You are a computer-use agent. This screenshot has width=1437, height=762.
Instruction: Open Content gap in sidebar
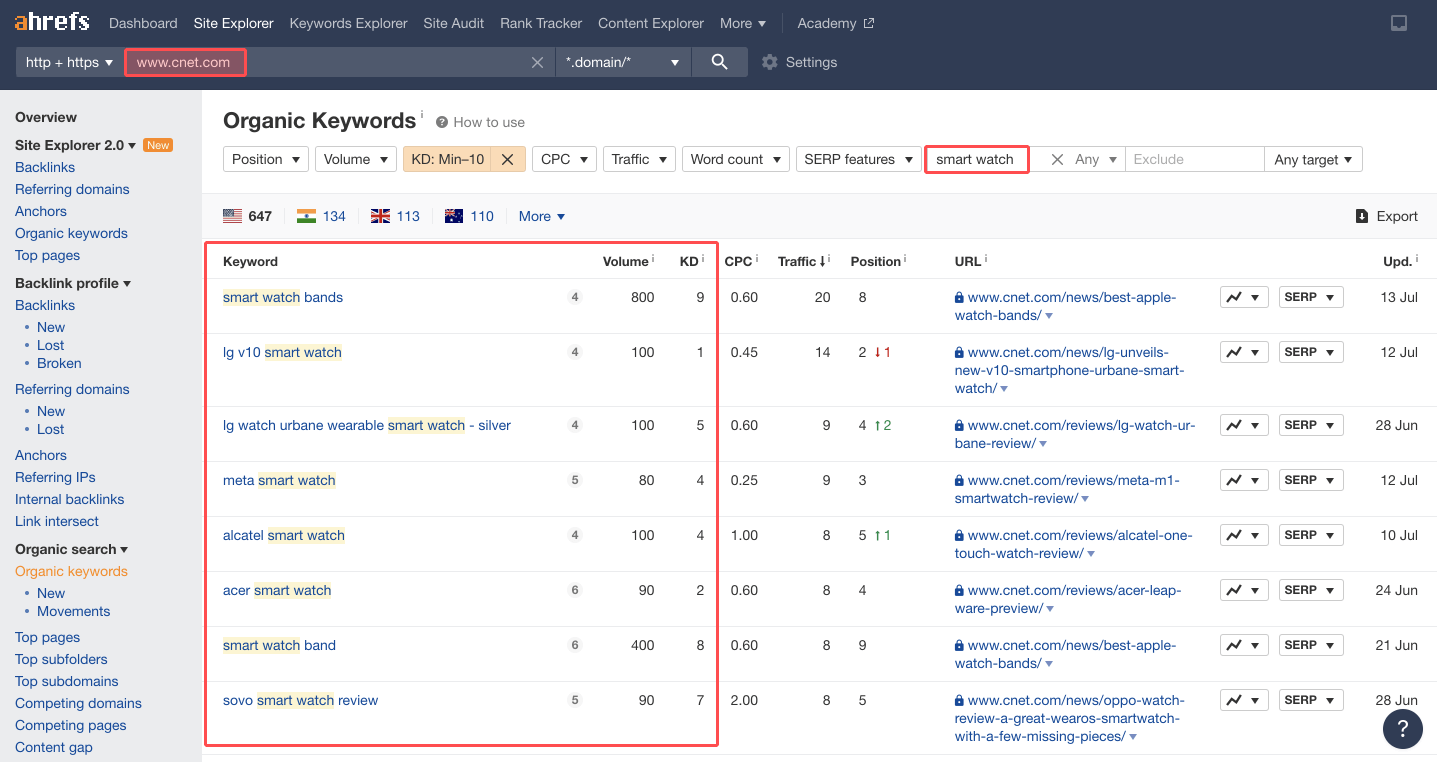point(54,747)
